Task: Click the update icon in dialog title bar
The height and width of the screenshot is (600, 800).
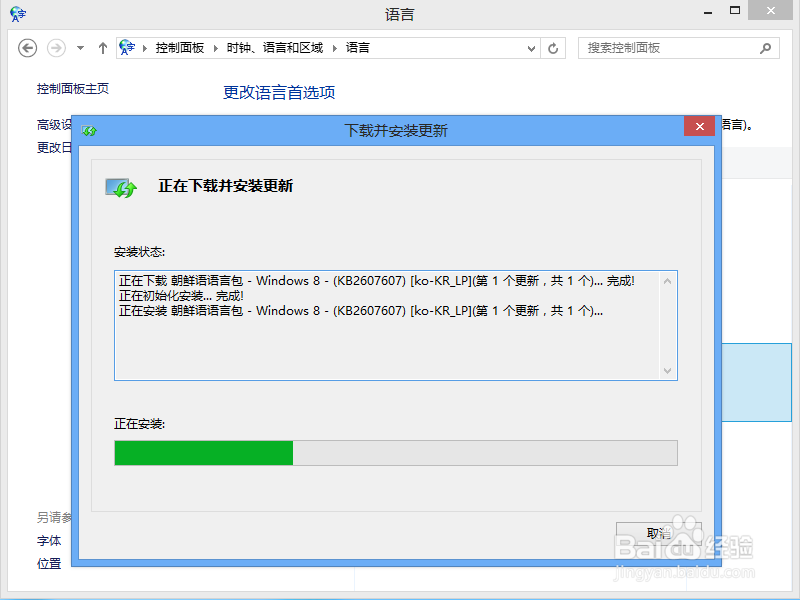Action: [89, 131]
